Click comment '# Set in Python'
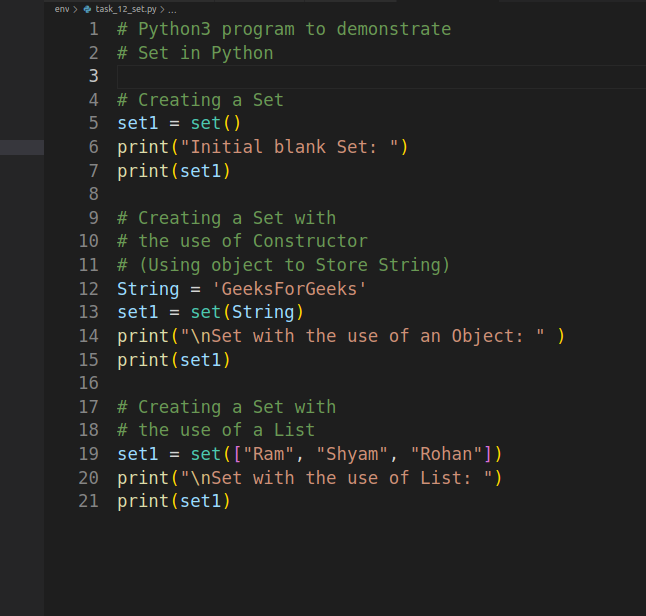This screenshot has height=616, width=646. coord(195,53)
